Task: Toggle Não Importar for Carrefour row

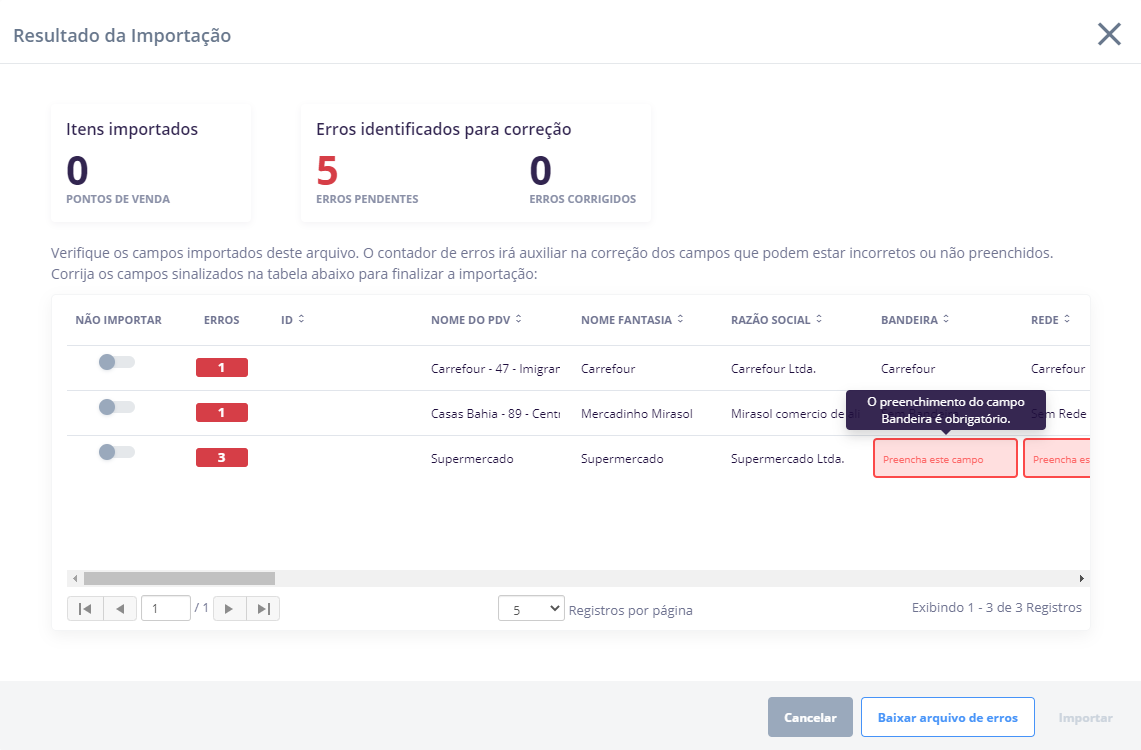Action: tap(116, 362)
